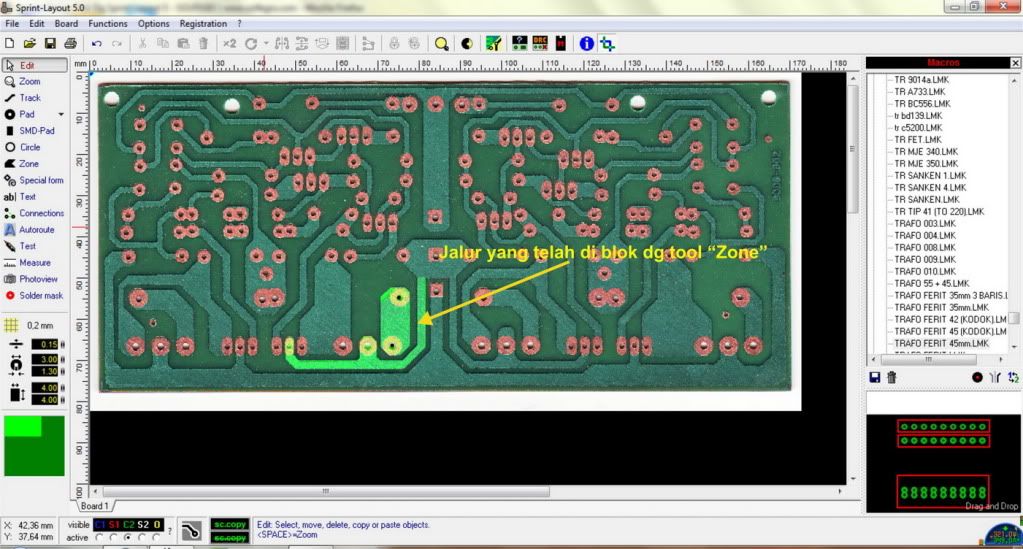Viewport: 1023px width, 549px height.
Task: Set C1 as the active layer
Action: [99, 538]
